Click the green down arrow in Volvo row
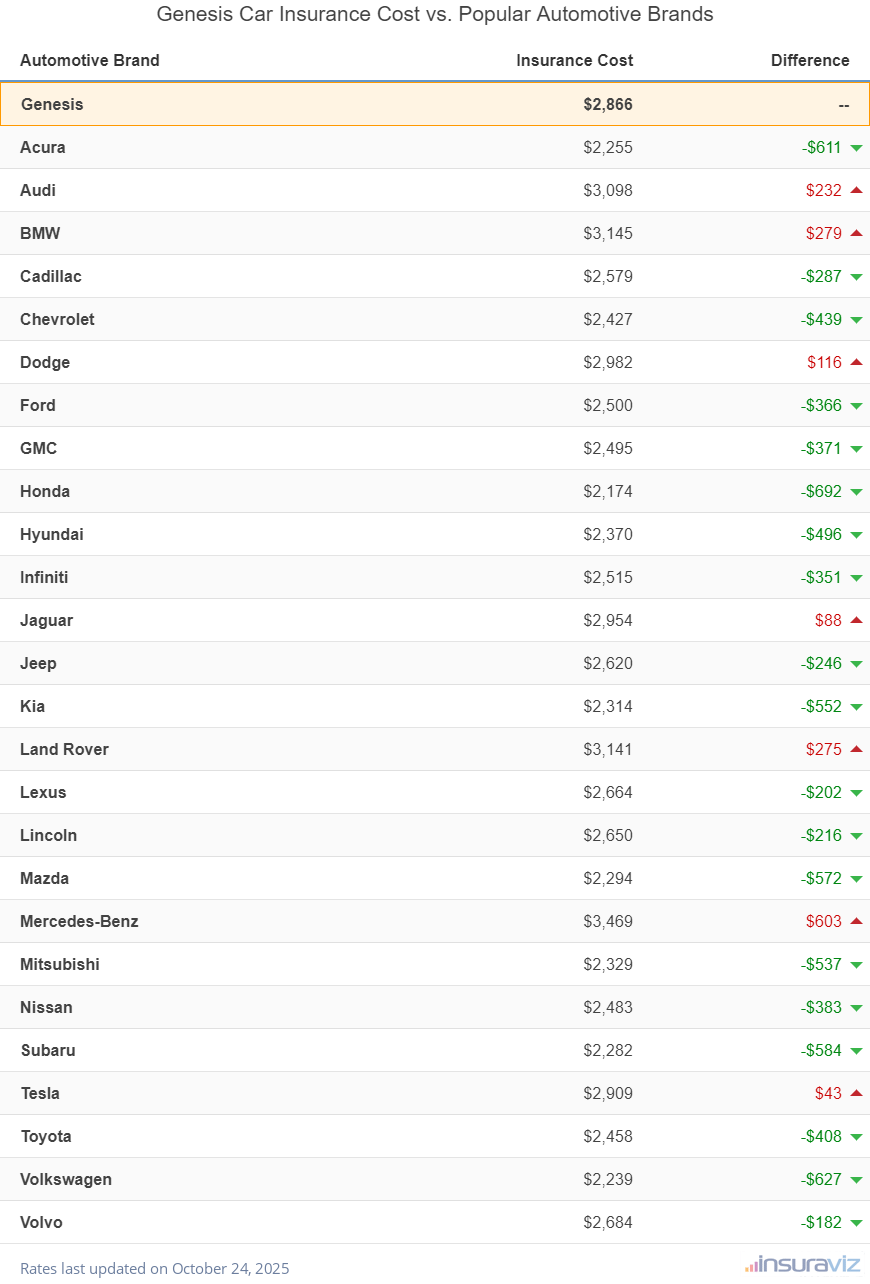 click(x=856, y=1223)
